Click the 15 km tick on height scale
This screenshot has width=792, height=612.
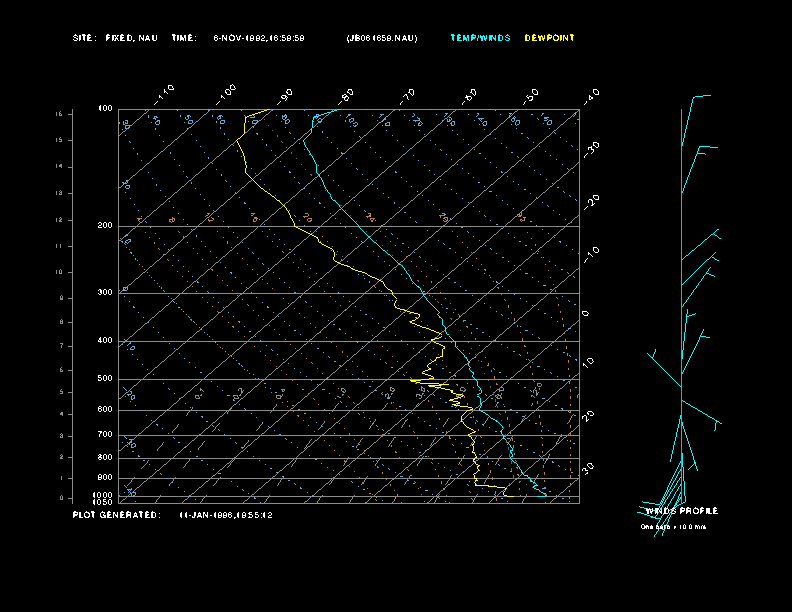pyautogui.click(x=59, y=140)
